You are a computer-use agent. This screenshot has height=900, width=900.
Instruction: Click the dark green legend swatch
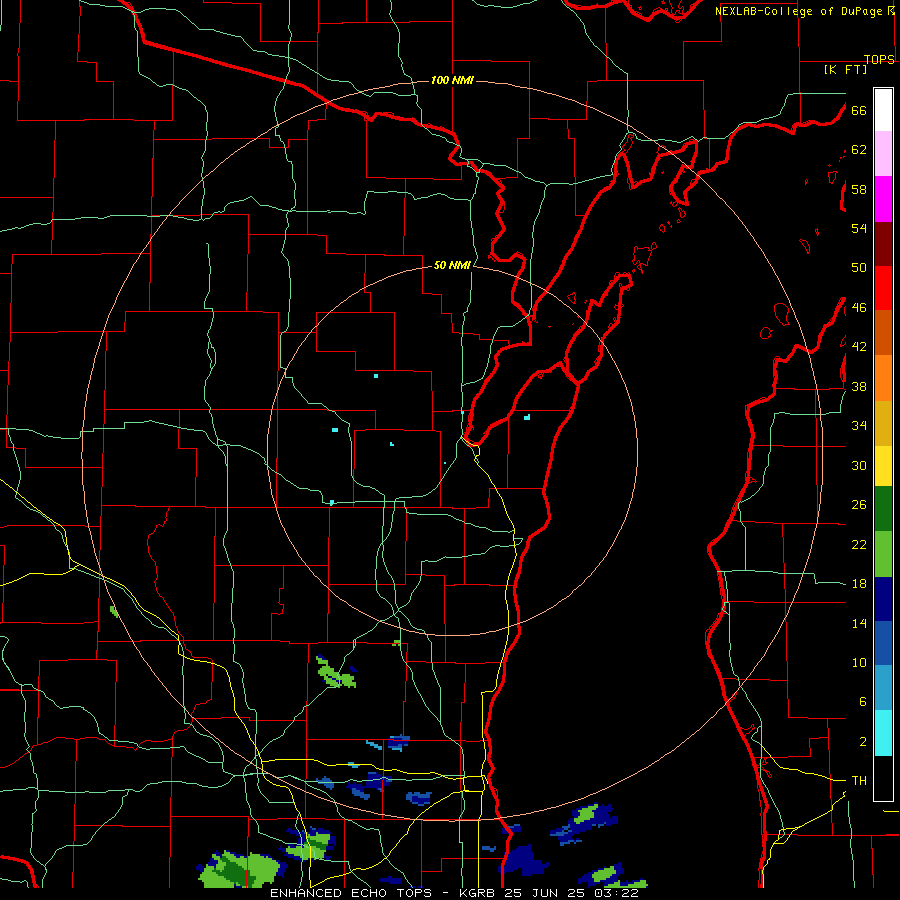883,509
